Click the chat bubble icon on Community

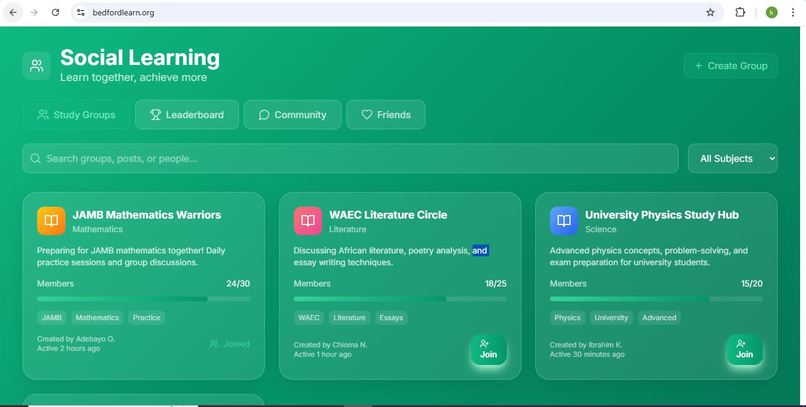pos(264,115)
